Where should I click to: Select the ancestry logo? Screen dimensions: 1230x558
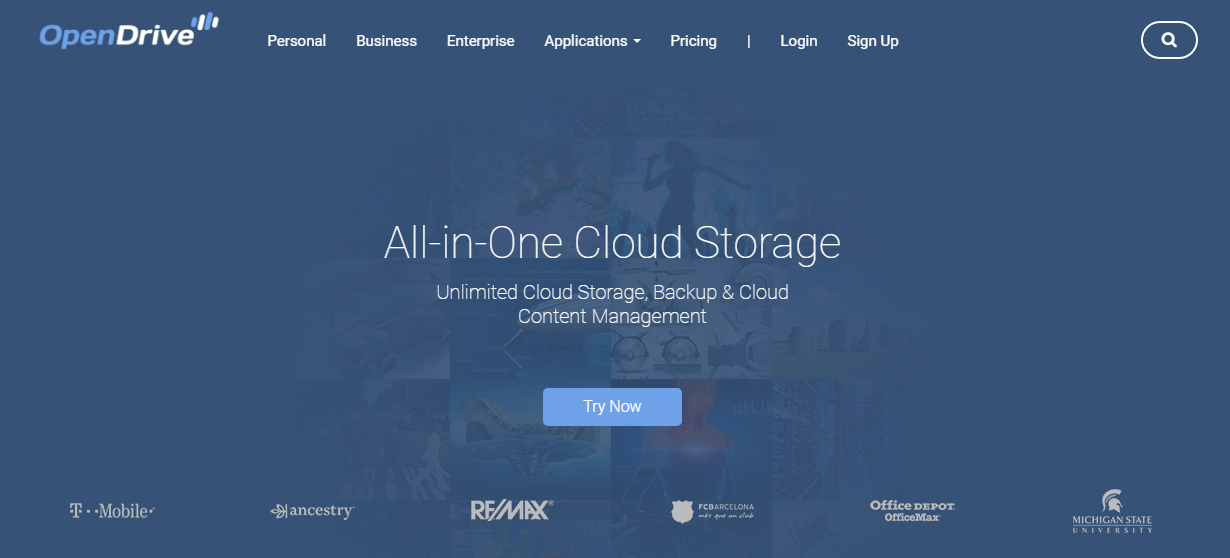click(x=312, y=511)
